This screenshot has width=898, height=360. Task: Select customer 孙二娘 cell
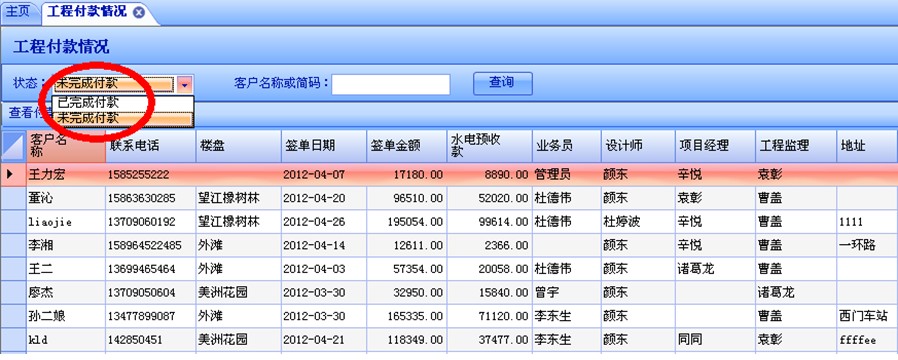tap(65, 316)
